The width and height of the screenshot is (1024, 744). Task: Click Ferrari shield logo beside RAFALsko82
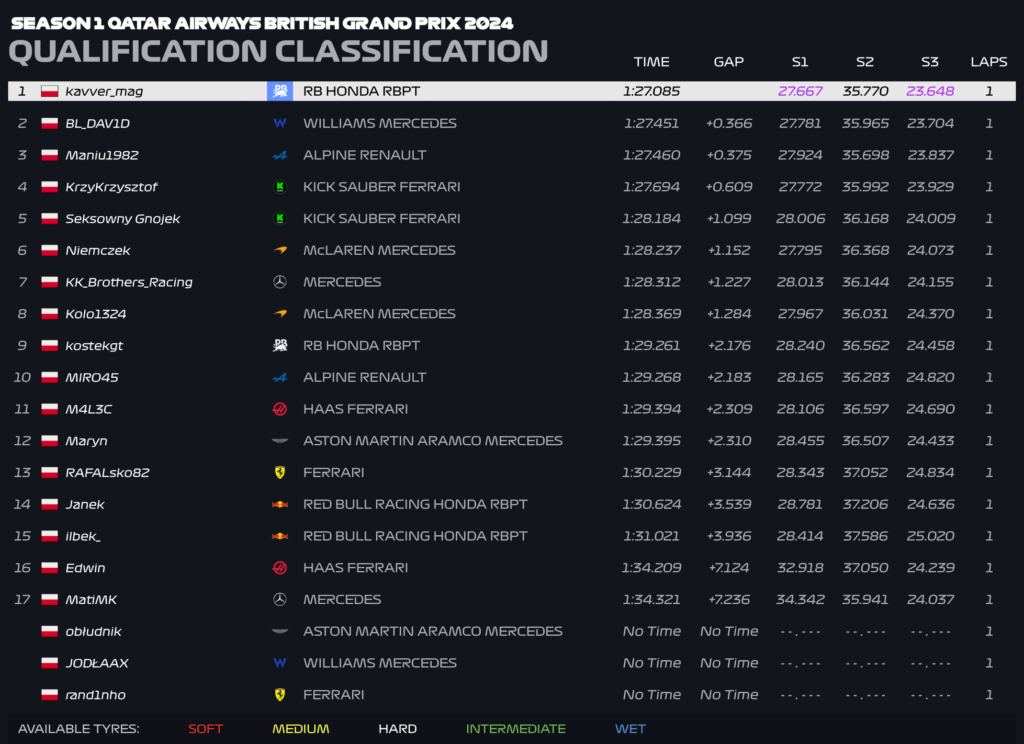[280, 472]
